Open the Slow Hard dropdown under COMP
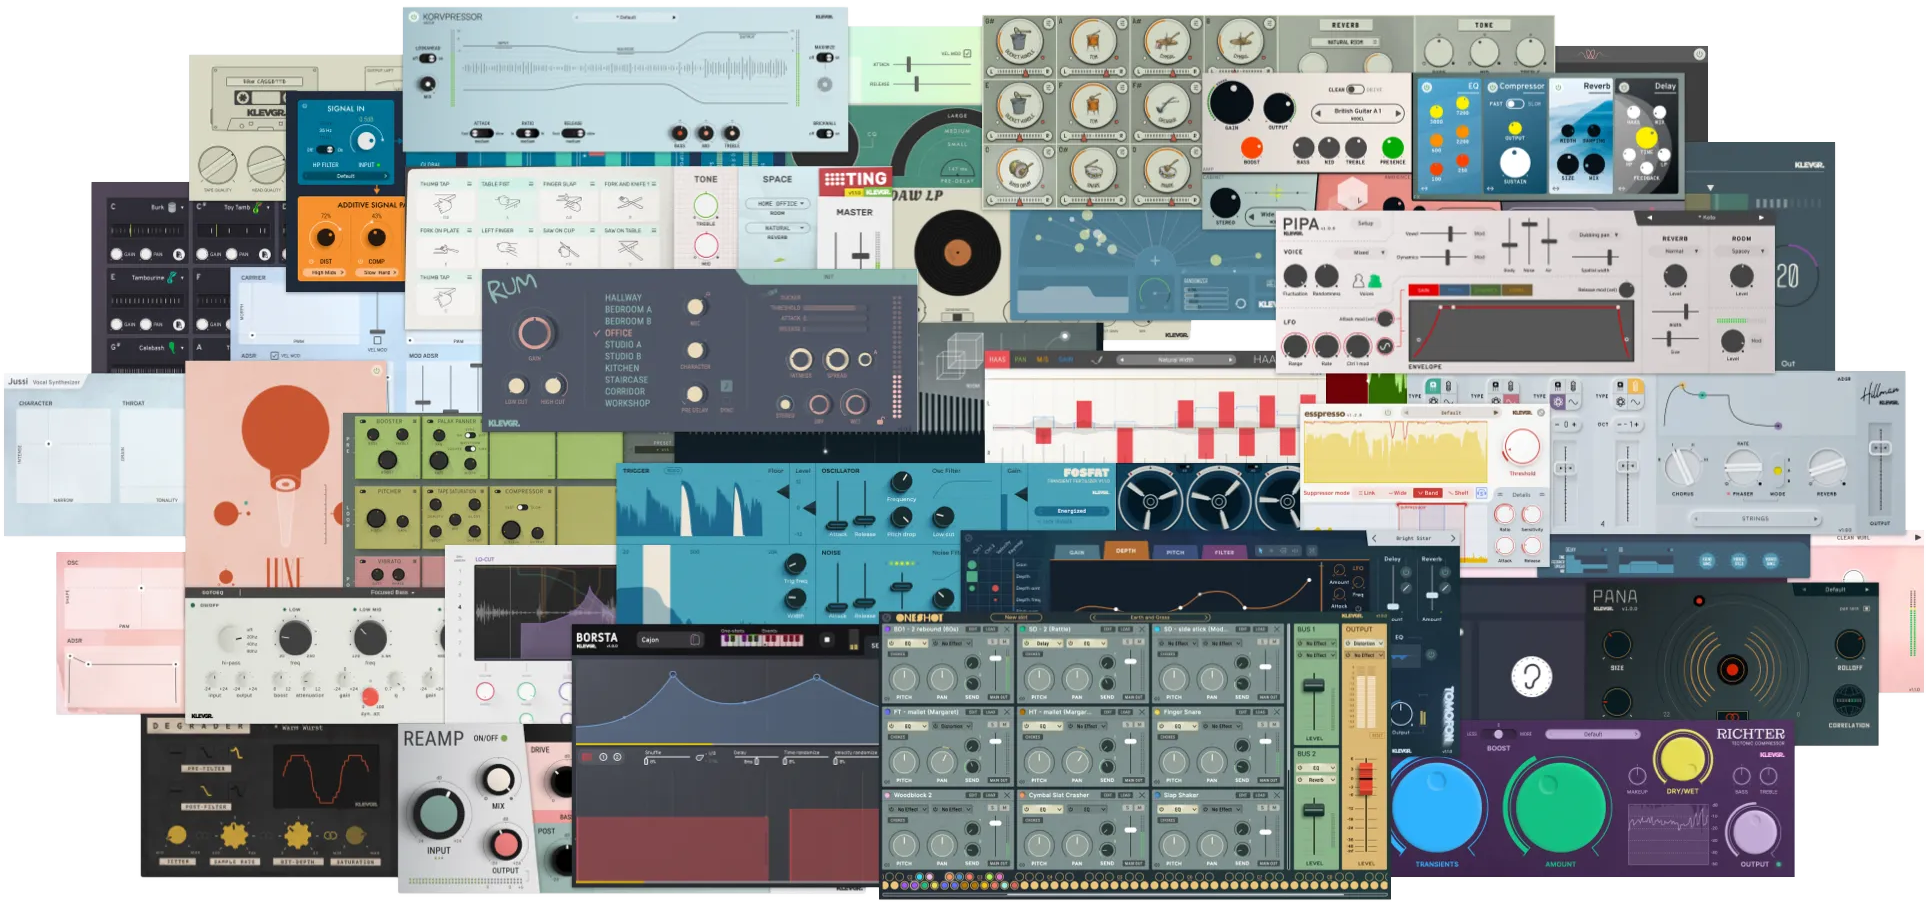Viewport: 1928px width, 903px height. pos(378,272)
